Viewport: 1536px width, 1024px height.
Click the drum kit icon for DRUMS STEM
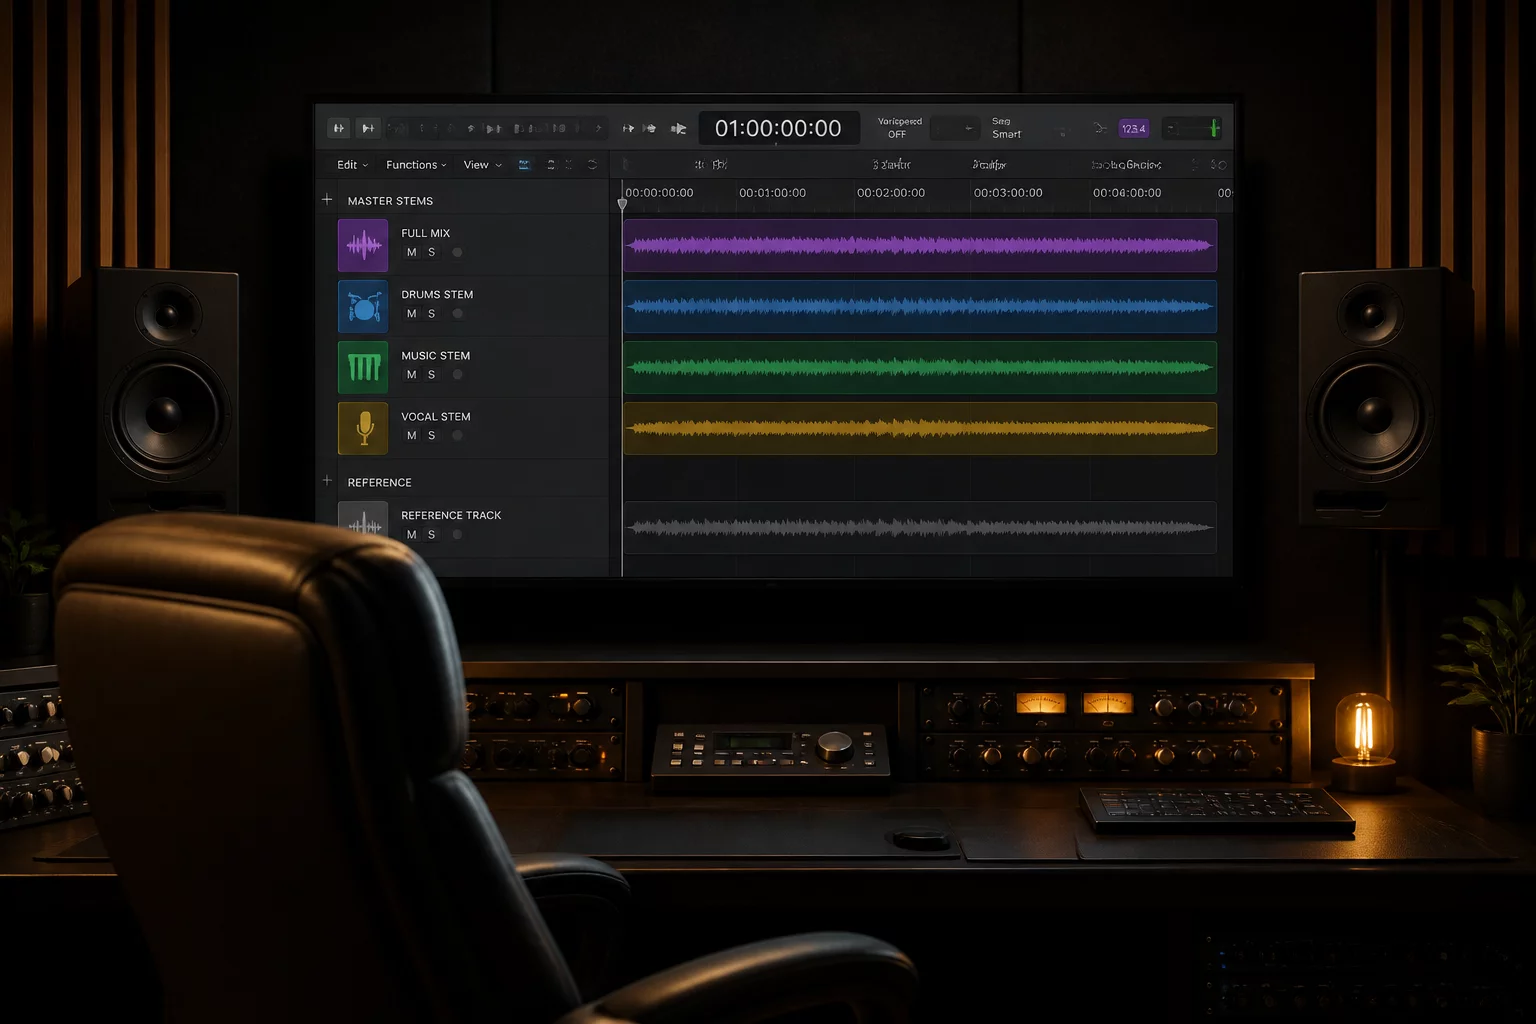click(363, 306)
